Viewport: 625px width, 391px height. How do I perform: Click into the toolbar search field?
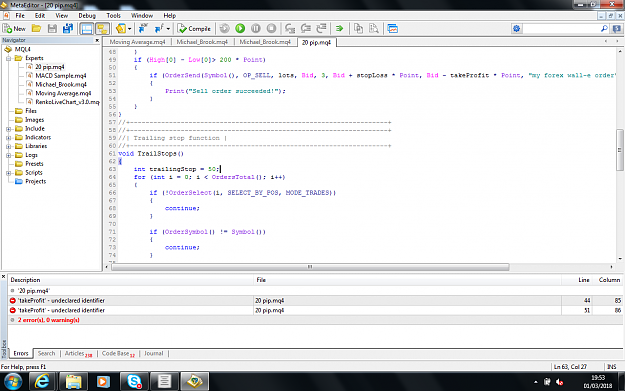(x=561, y=29)
